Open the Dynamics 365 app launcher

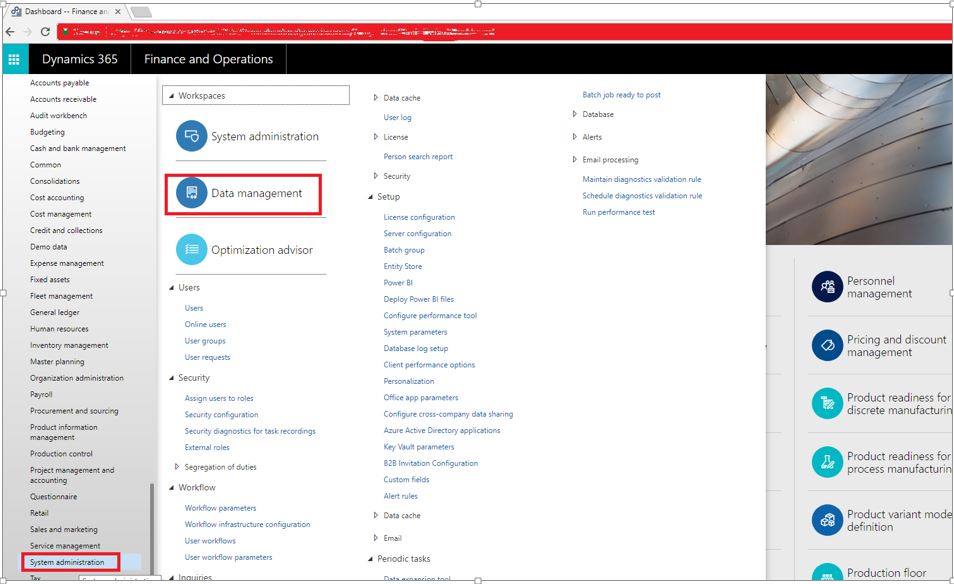tap(14, 59)
